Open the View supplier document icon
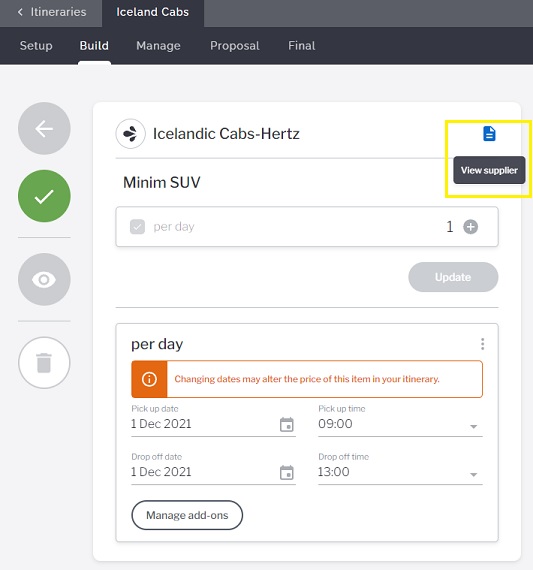Screen dimensions: 533x570 point(489,134)
